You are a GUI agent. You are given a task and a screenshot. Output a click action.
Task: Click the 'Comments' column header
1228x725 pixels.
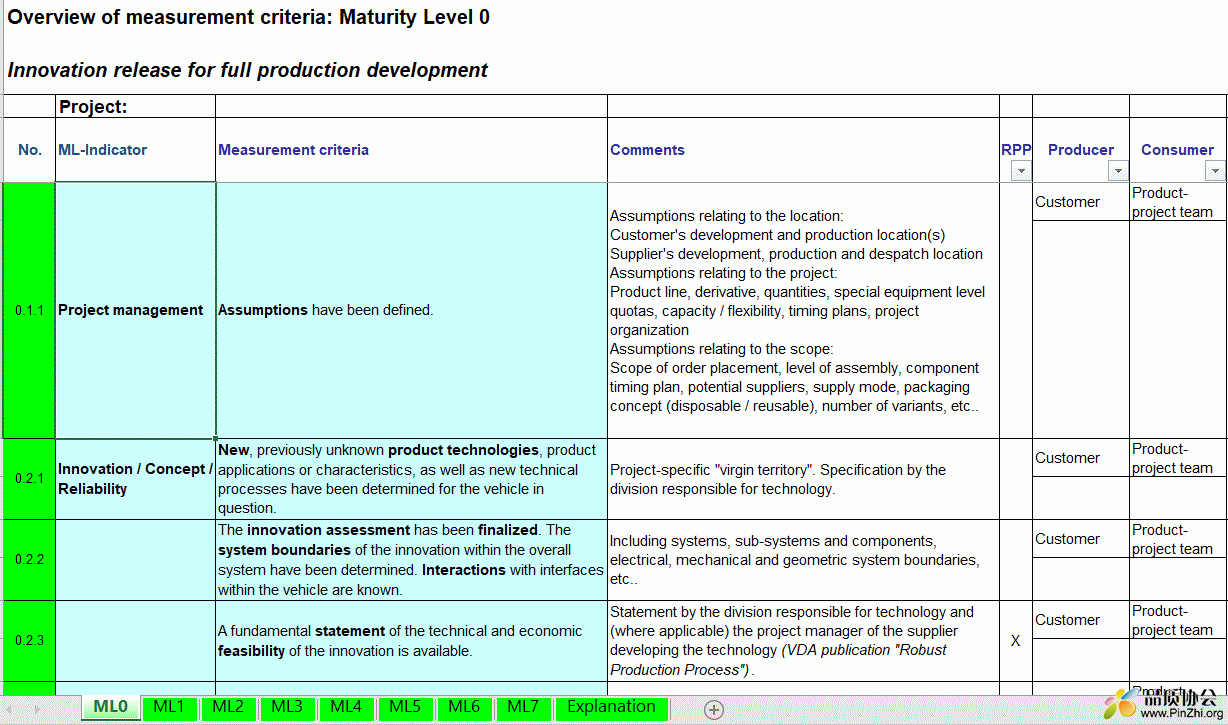point(803,150)
